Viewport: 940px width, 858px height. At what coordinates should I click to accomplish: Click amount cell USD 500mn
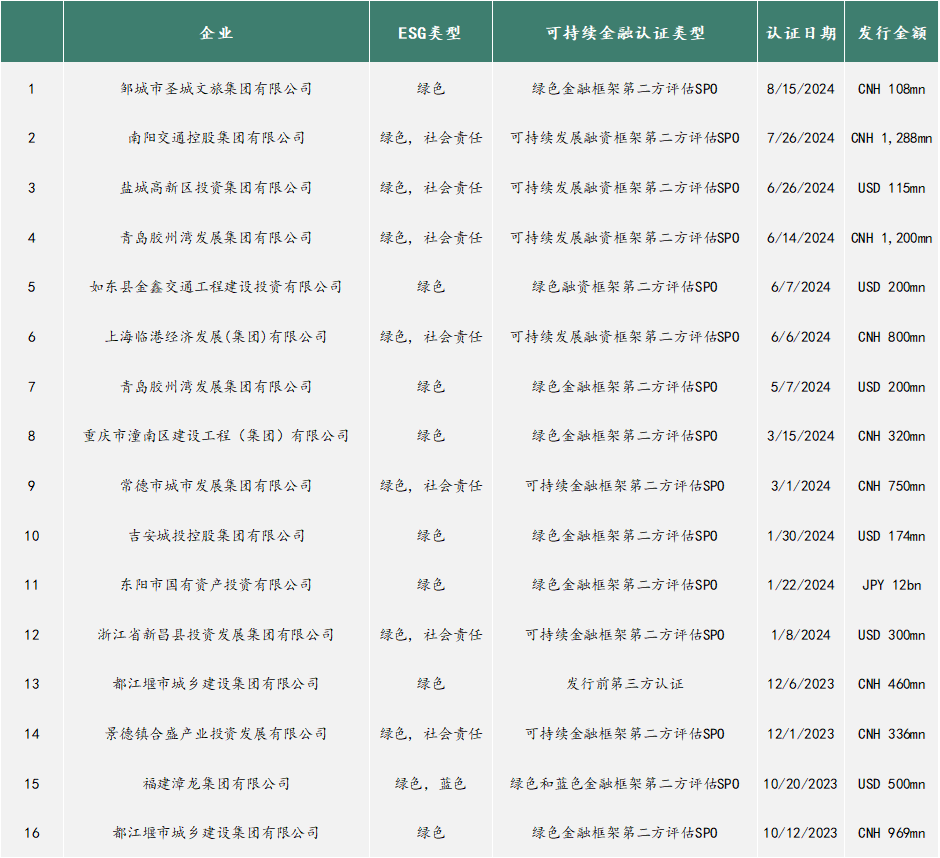(x=891, y=783)
